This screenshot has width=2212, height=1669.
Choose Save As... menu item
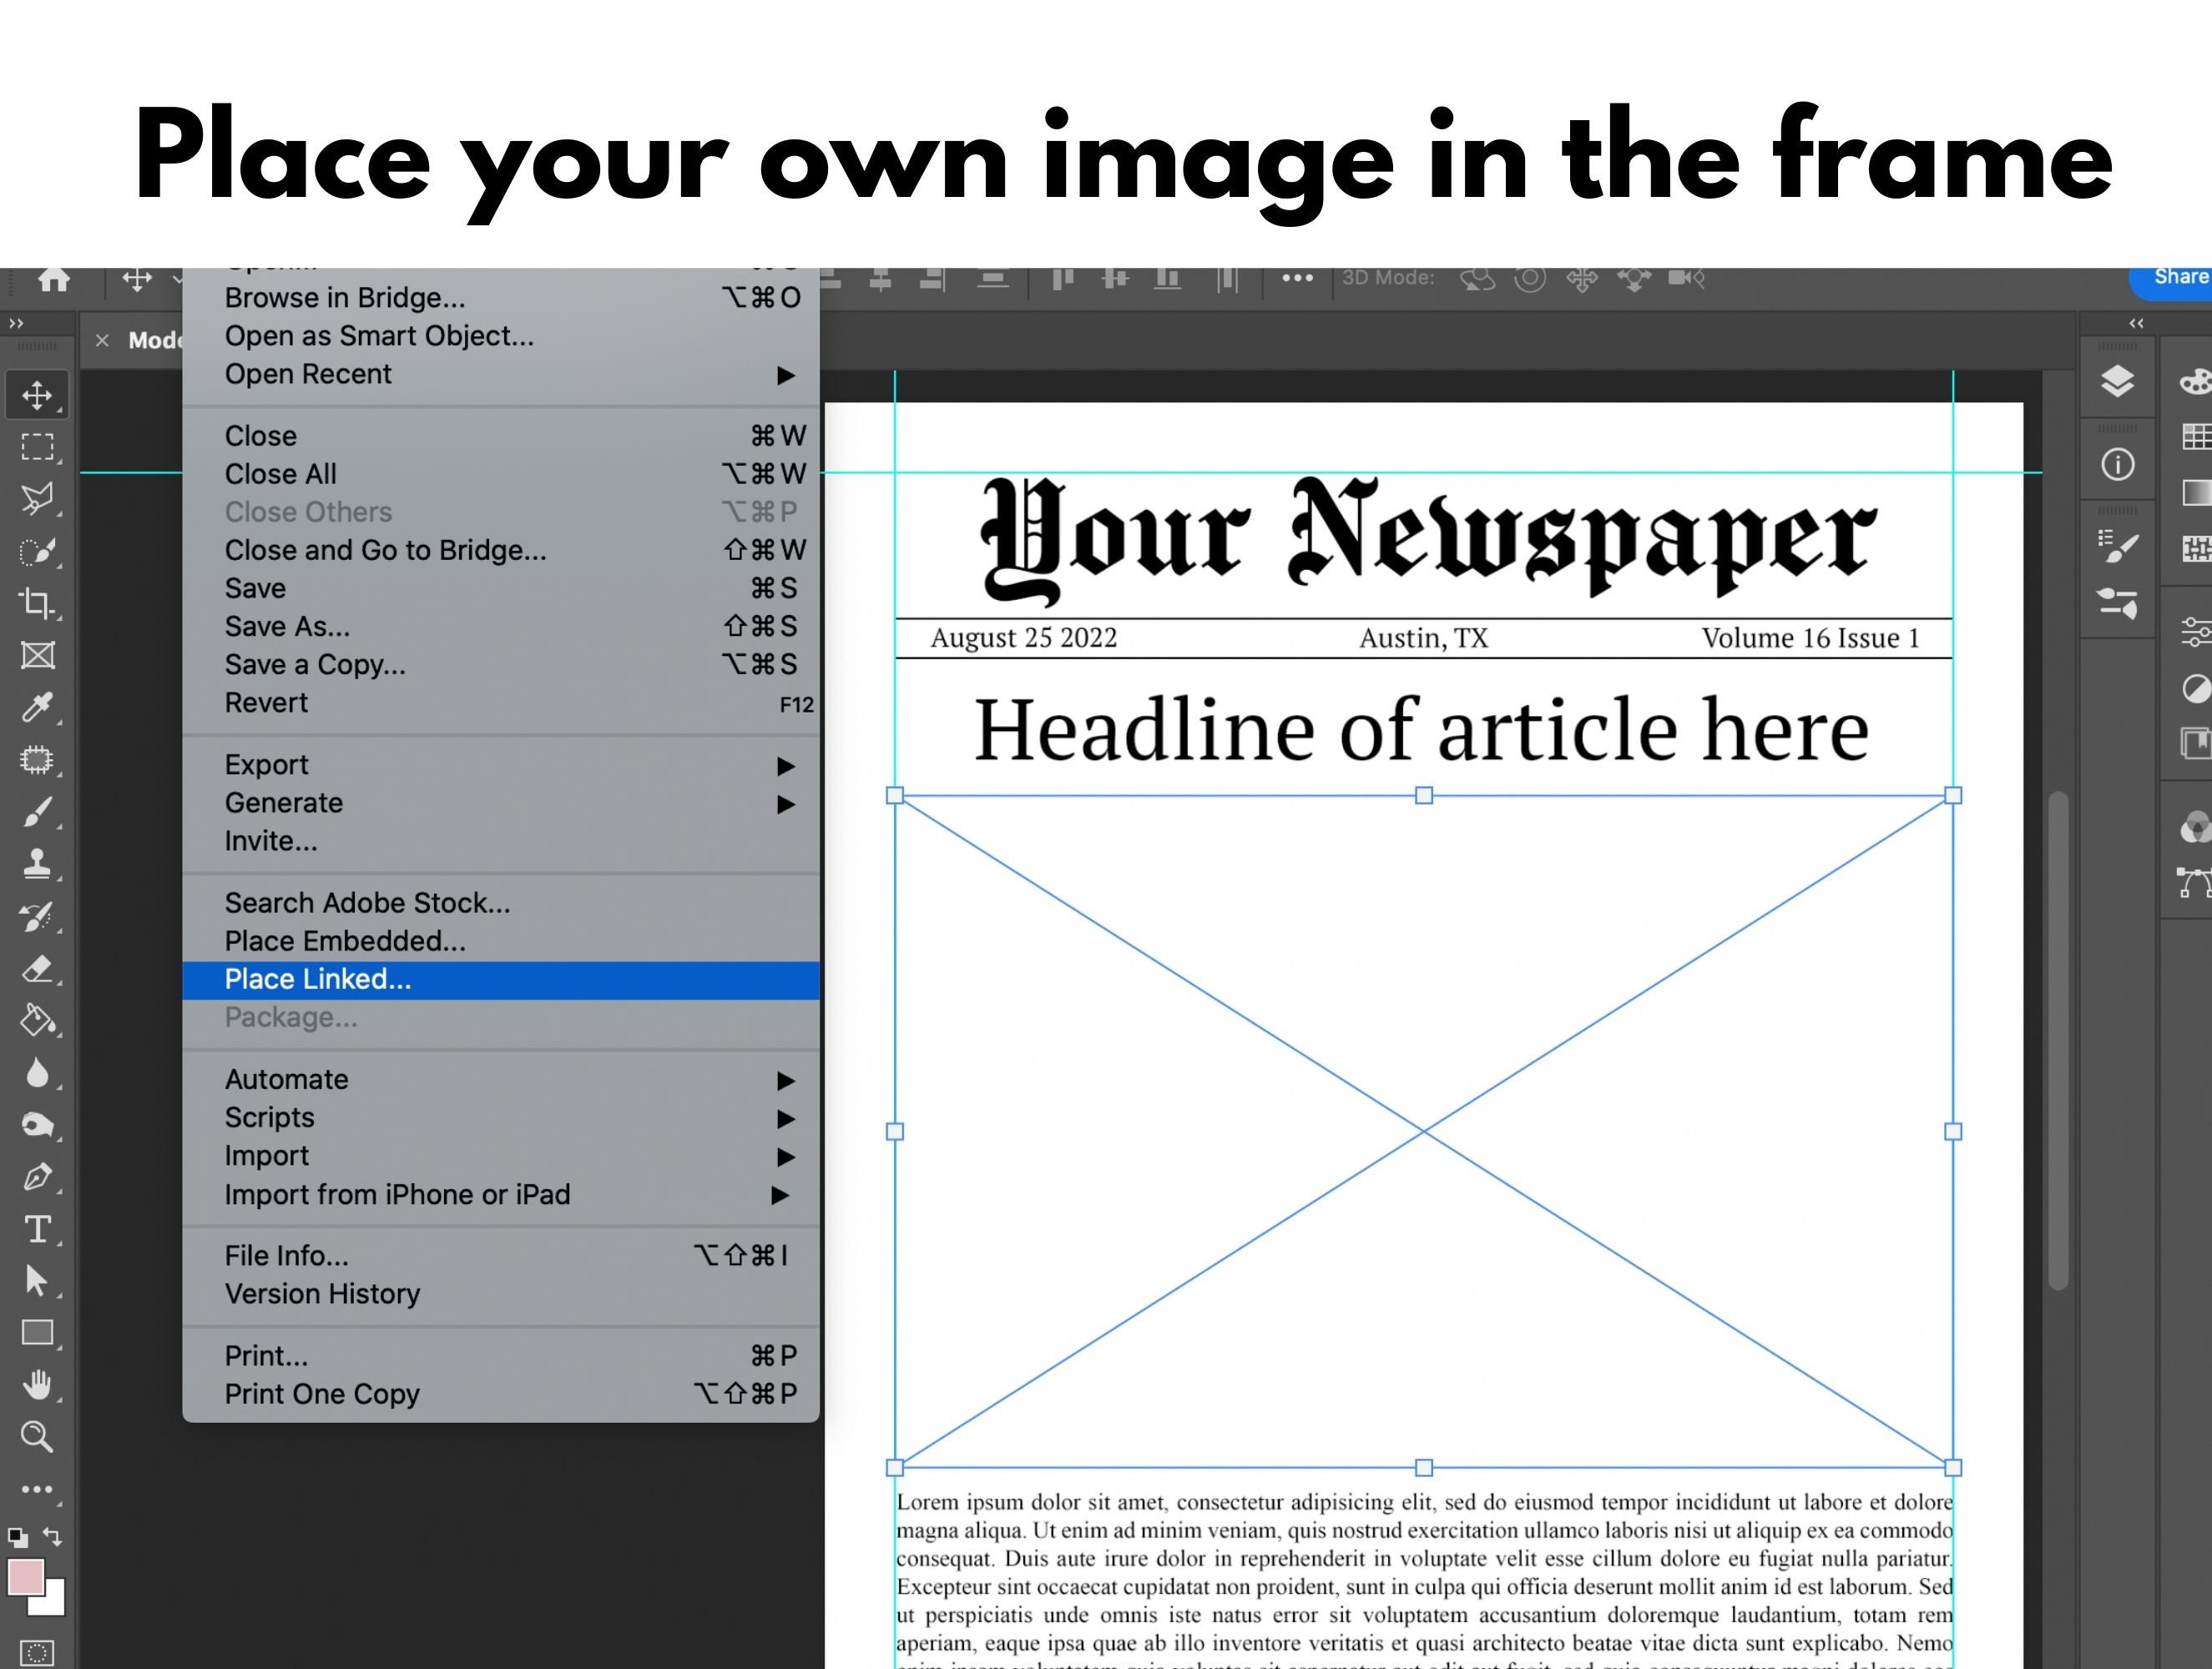(501, 627)
